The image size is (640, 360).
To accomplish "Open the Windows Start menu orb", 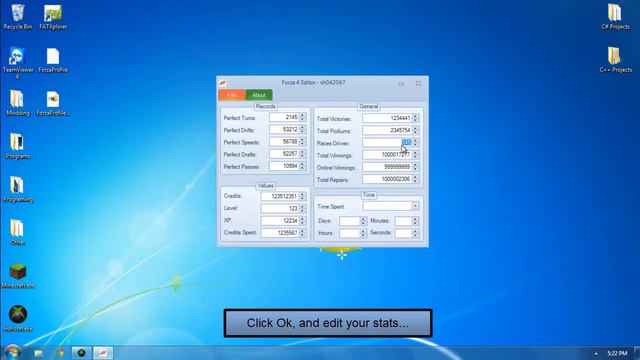I will (x=12, y=353).
